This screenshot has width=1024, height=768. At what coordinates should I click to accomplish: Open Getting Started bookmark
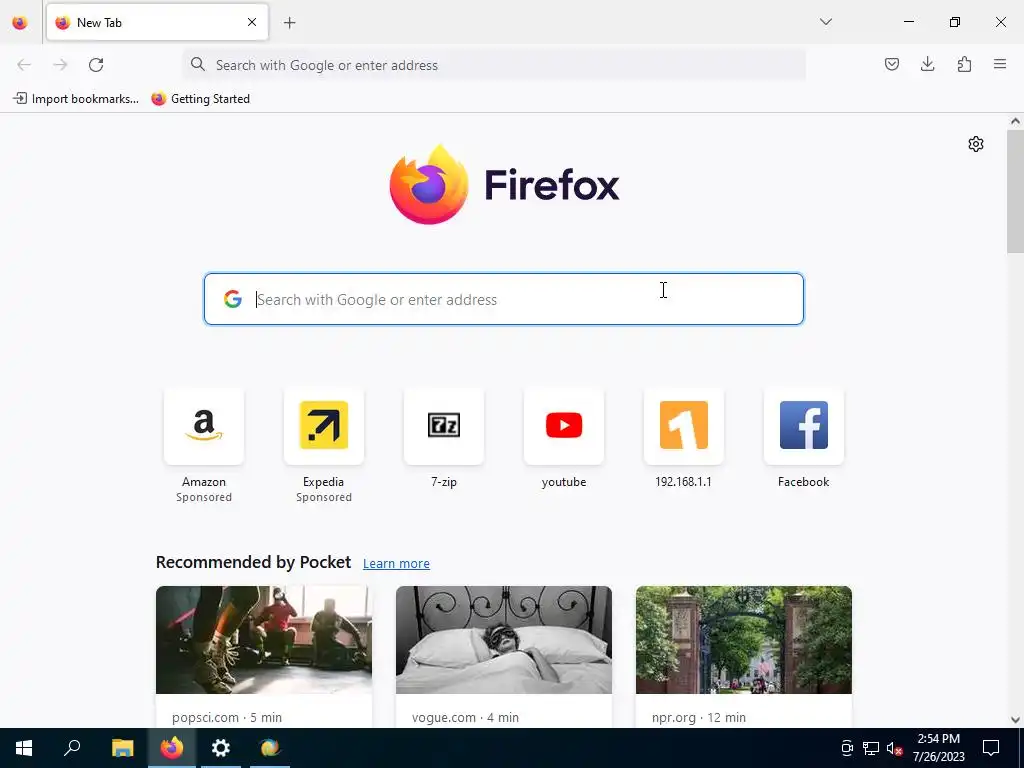click(x=200, y=99)
